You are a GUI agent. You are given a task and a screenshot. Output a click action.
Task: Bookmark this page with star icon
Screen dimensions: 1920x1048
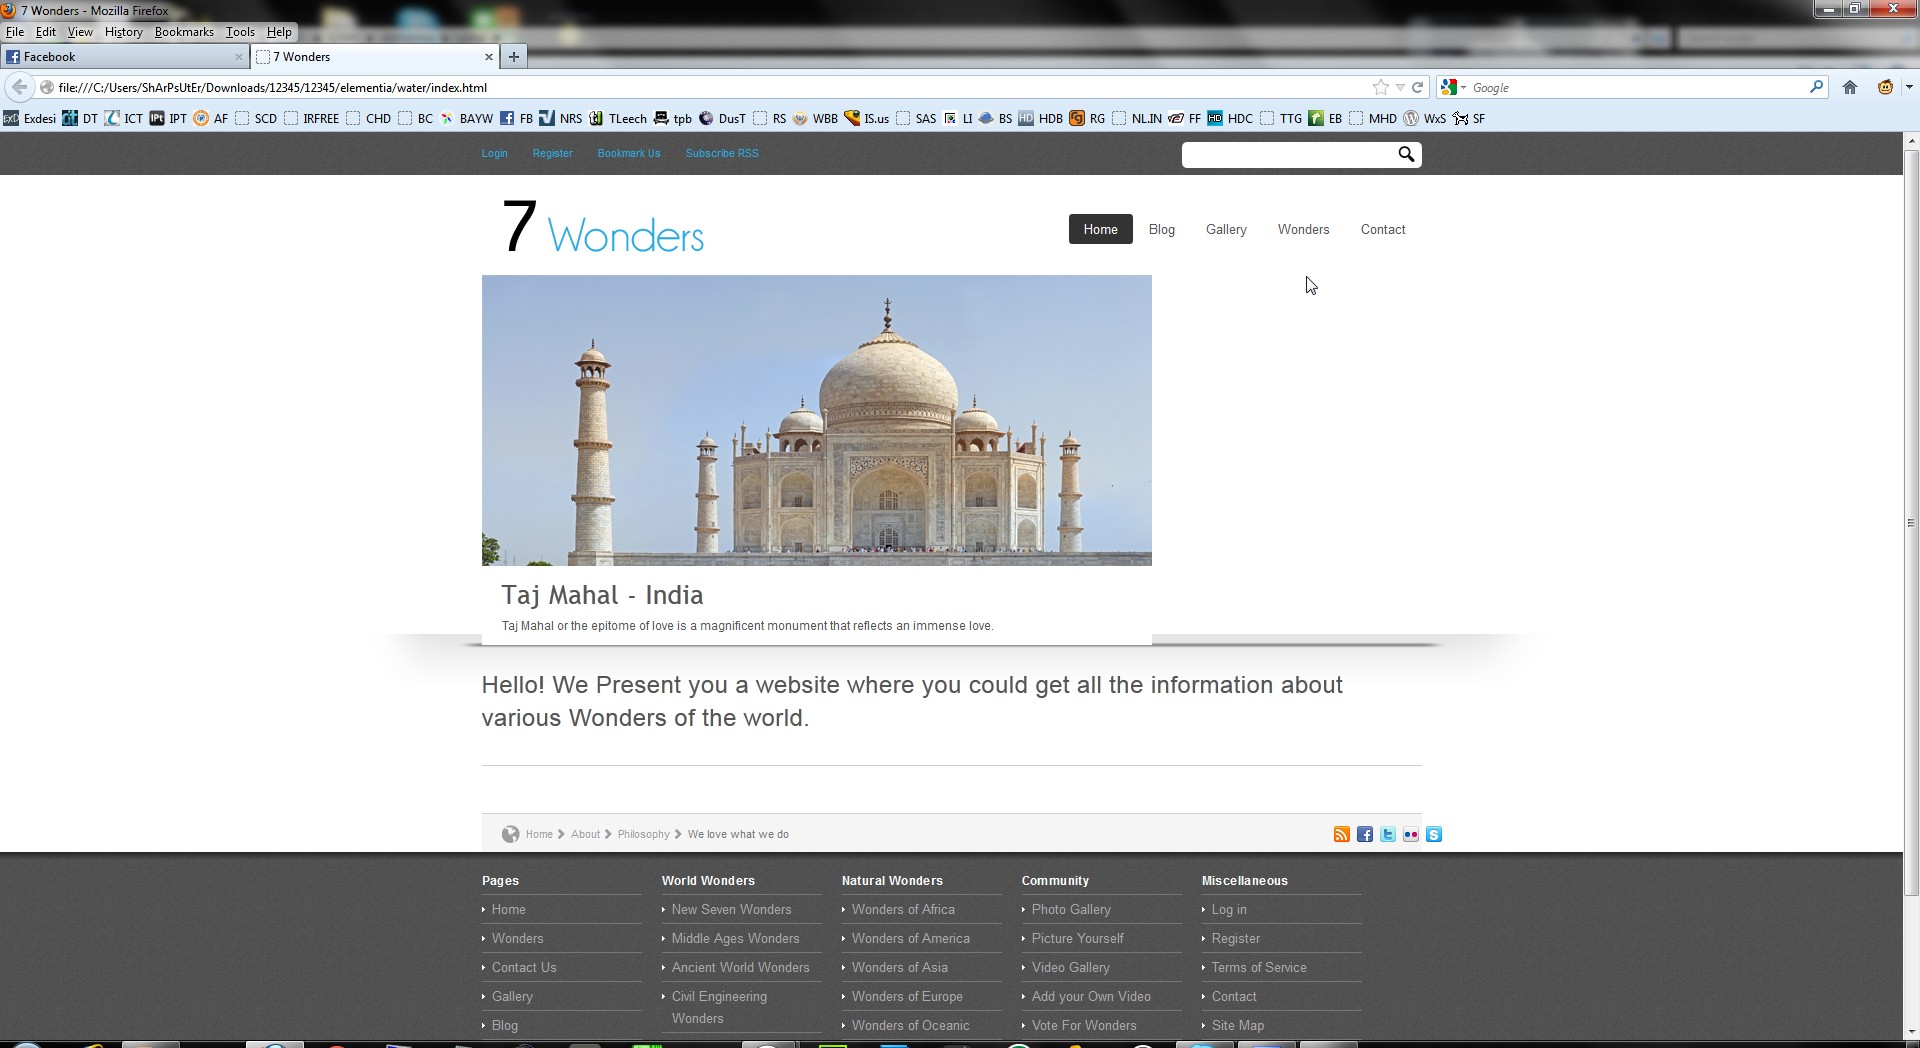1381,87
